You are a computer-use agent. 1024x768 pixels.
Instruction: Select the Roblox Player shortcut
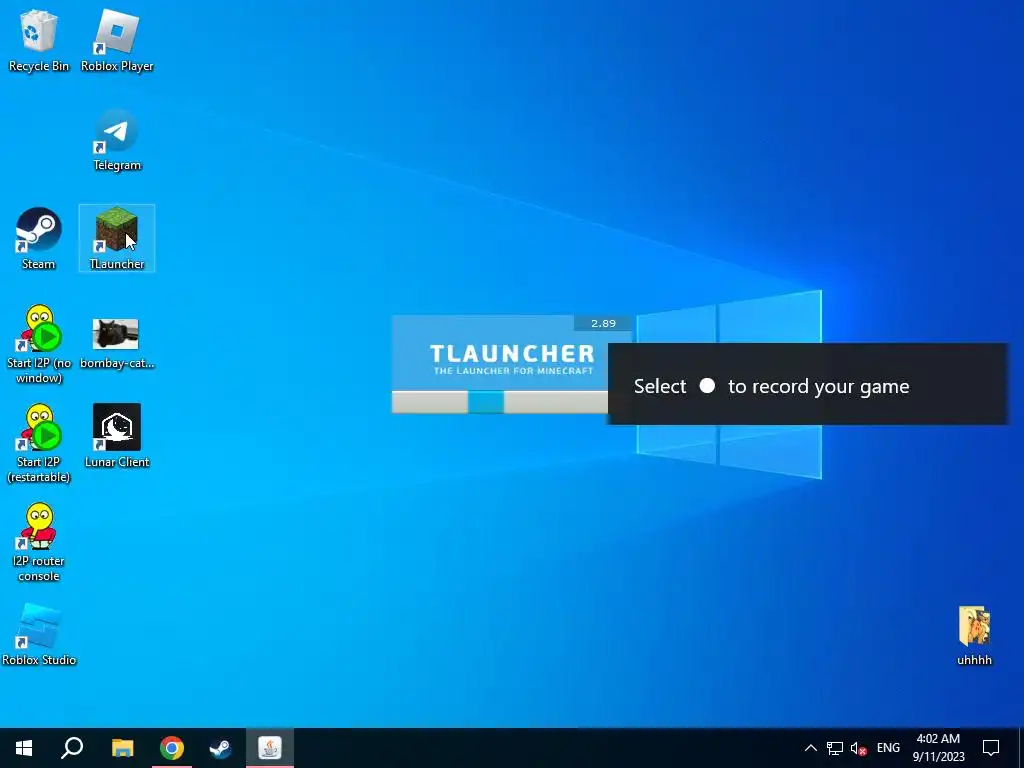pos(117,40)
